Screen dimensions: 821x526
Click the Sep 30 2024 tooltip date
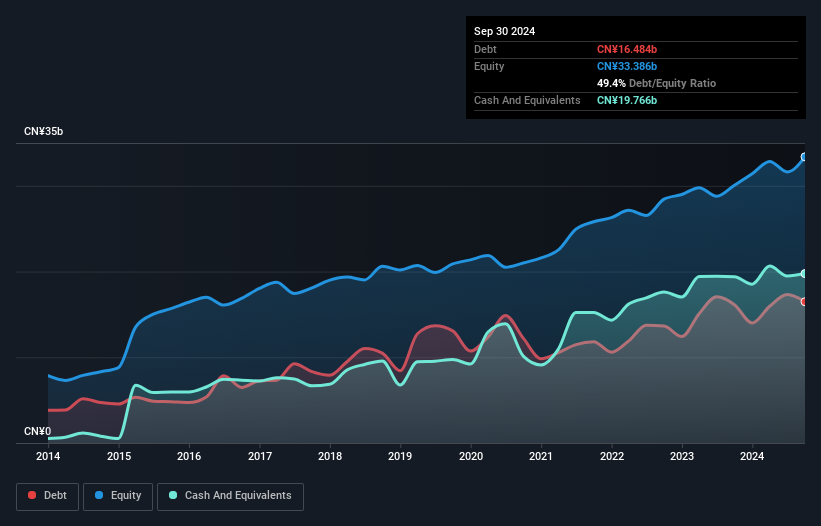pyautogui.click(x=504, y=31)
